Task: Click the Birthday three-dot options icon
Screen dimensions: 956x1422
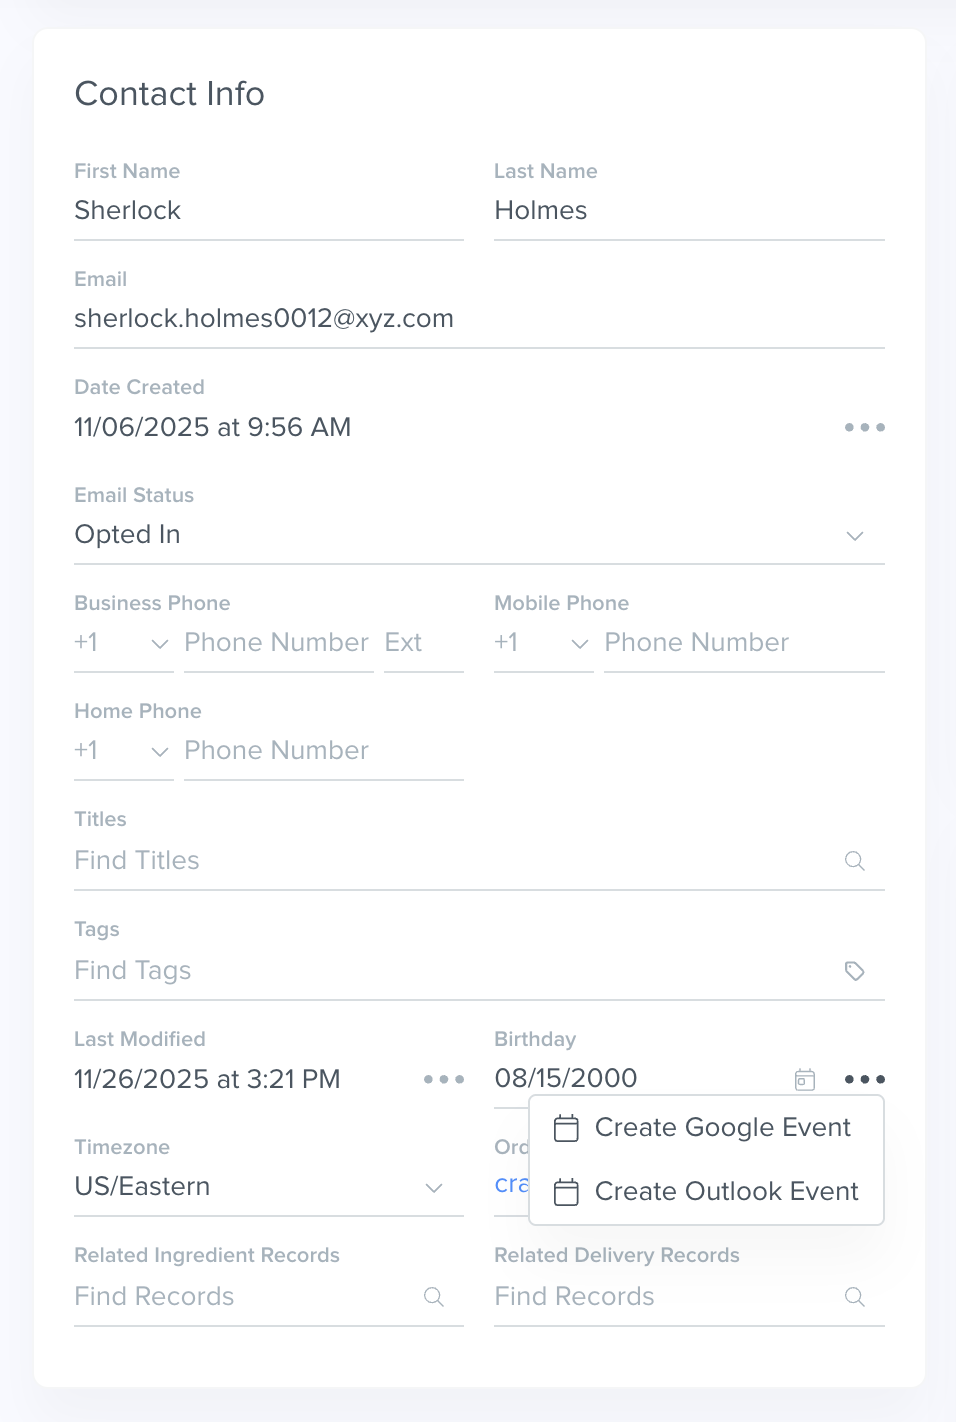Action: 864,1079
